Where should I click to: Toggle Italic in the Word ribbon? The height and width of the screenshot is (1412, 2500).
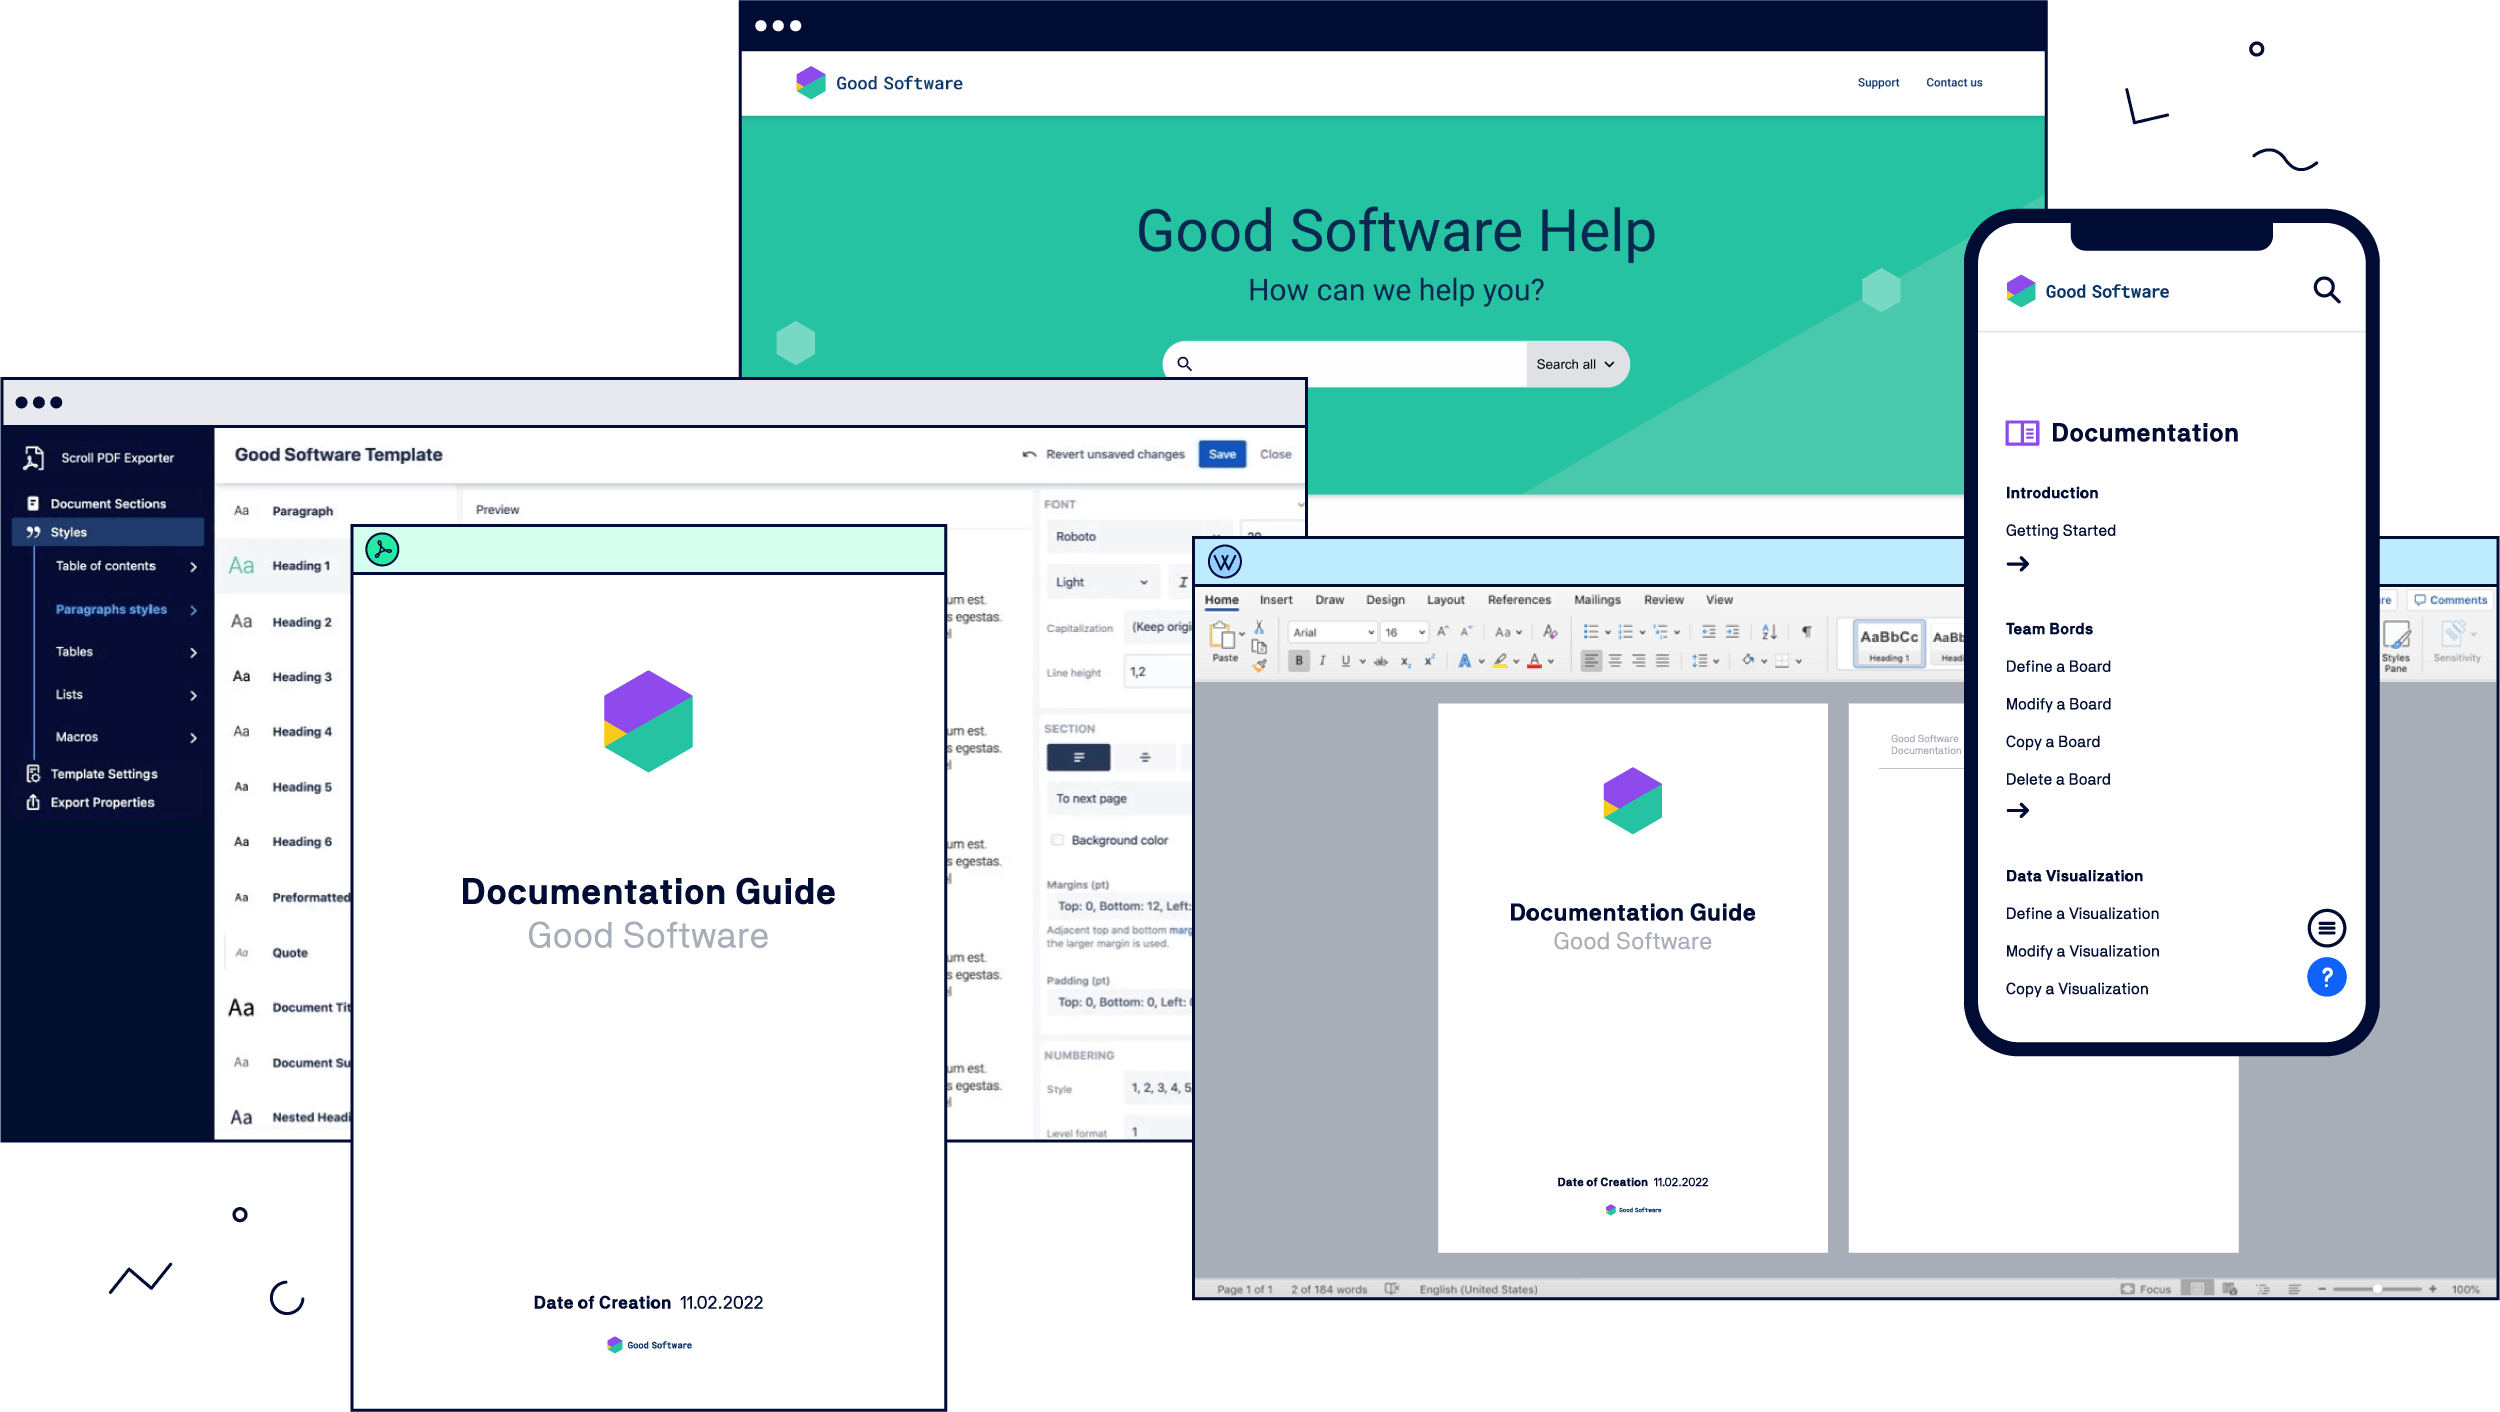1322,661
